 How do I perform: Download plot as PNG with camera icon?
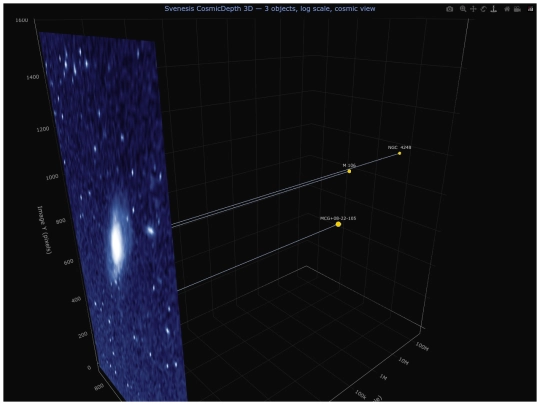coord(449,9)
